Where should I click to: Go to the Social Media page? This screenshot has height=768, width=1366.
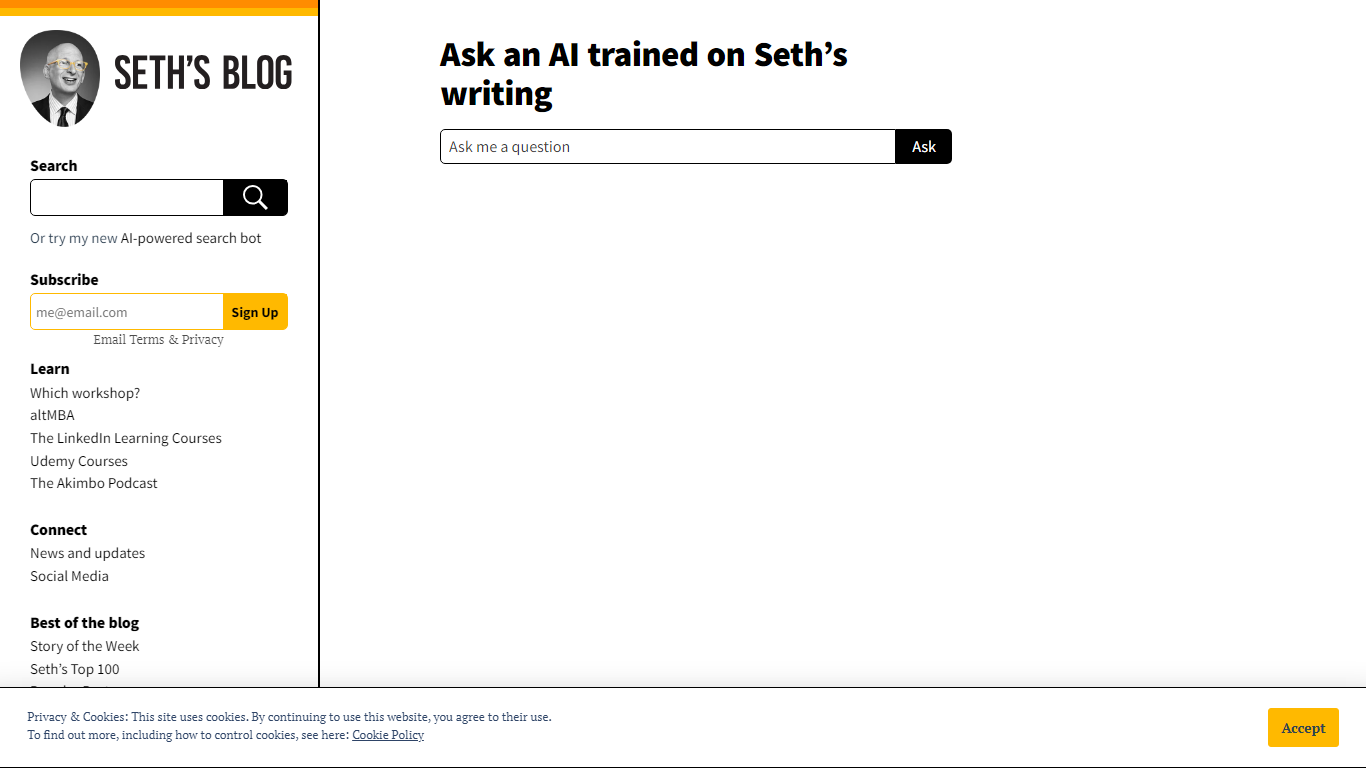(69, 576)
